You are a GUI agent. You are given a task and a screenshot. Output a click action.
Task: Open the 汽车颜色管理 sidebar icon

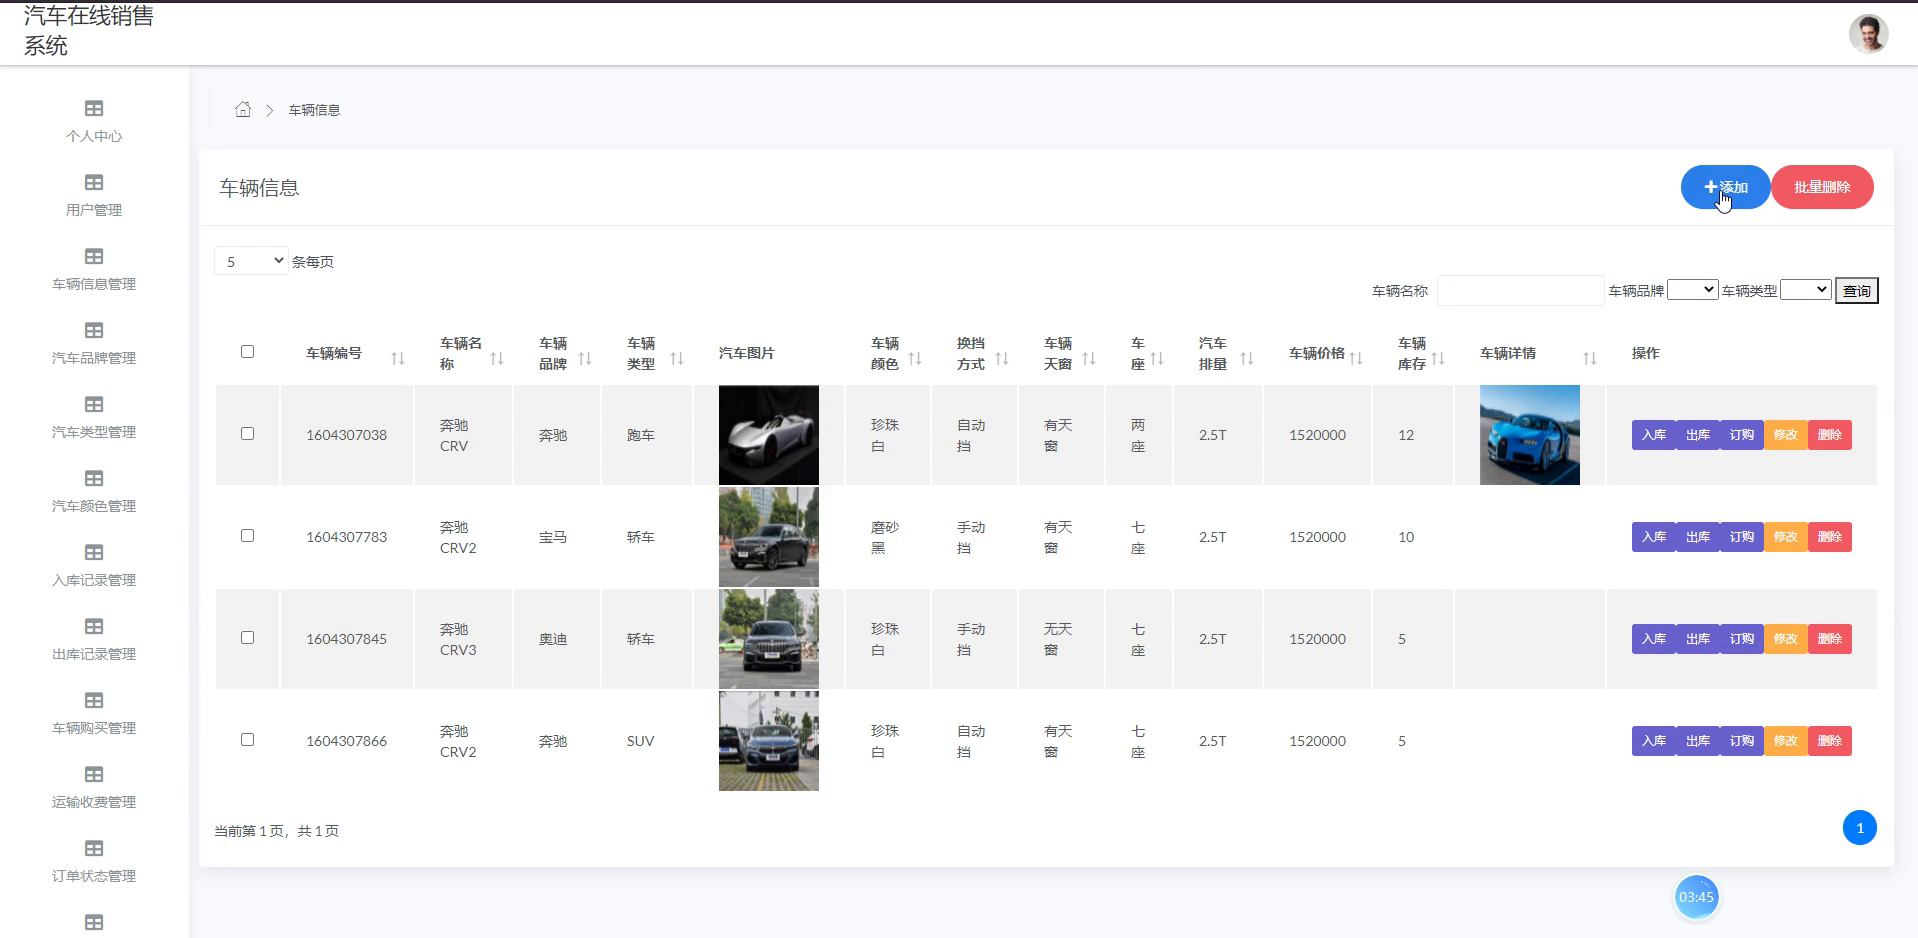[94, 478]
